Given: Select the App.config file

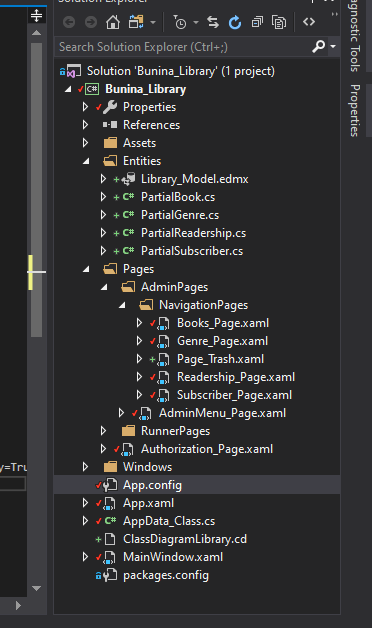Looking at the screenshot, I should pyautogui.click(x=152, y=485).
